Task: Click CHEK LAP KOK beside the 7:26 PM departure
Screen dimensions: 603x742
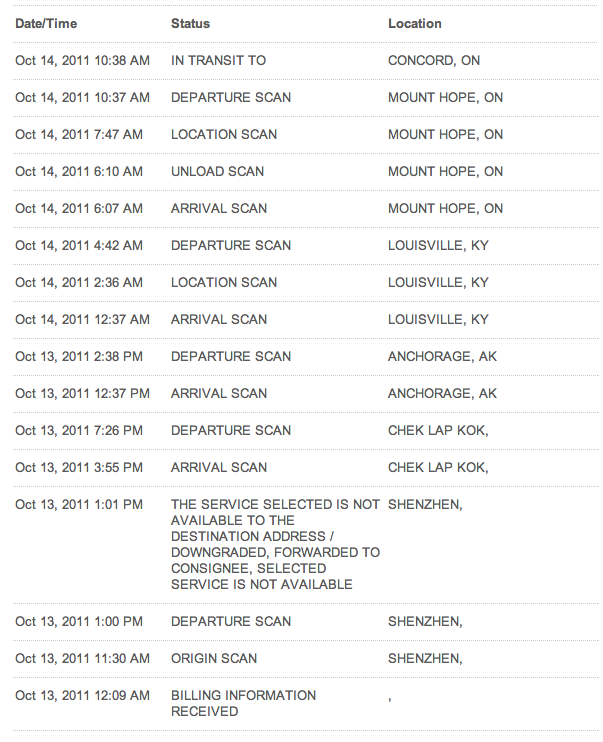Action: 438,430
